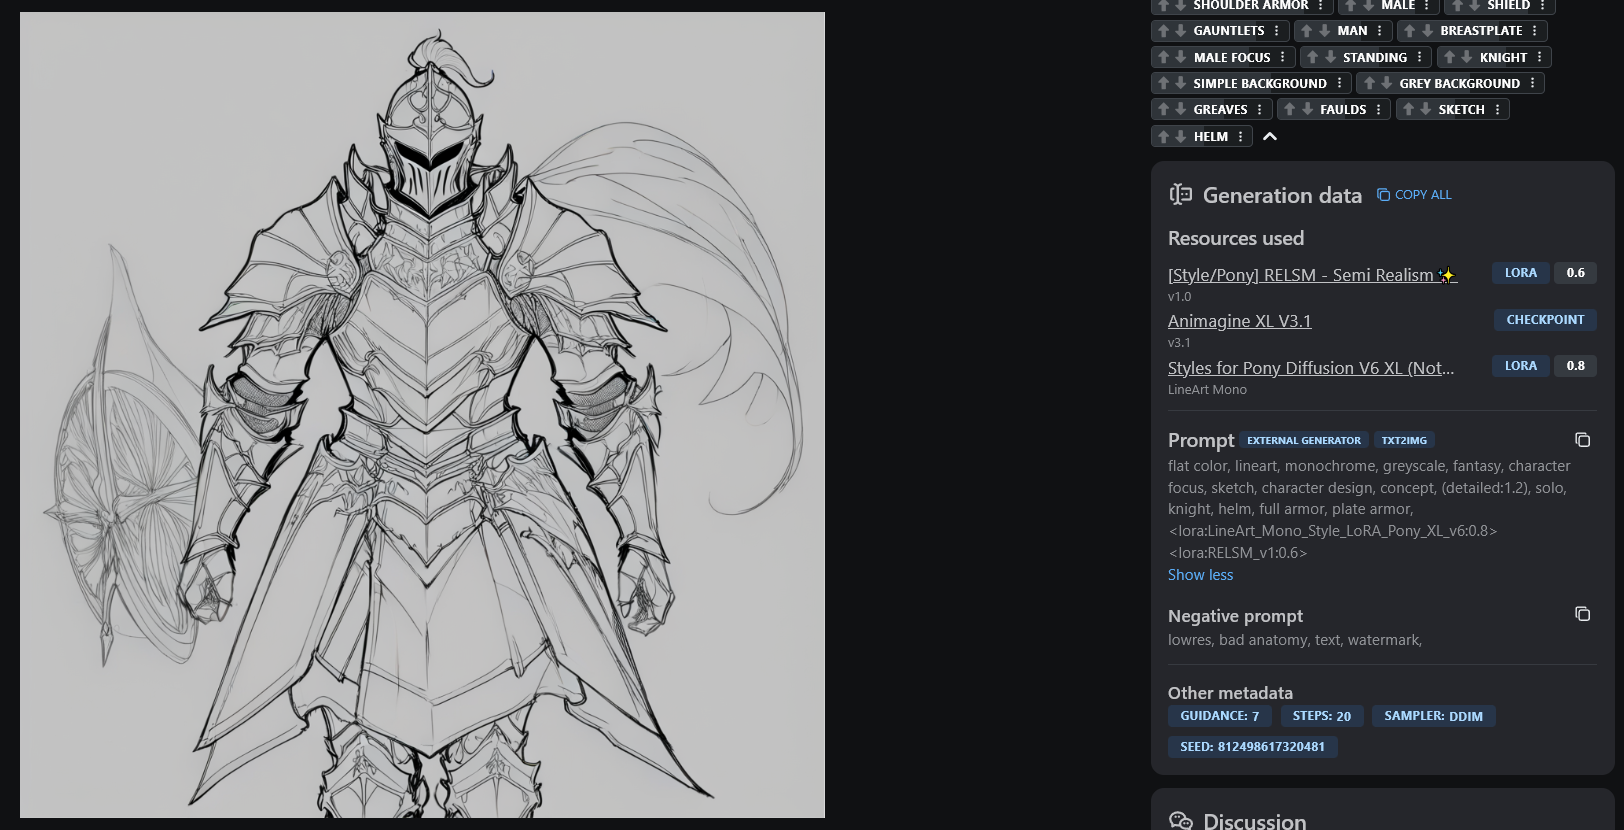The height and width of the screenshot is (830, 1624).
Task: Upvote the SIMPLE BACKGROUND tag
Action: [1163, 83]
